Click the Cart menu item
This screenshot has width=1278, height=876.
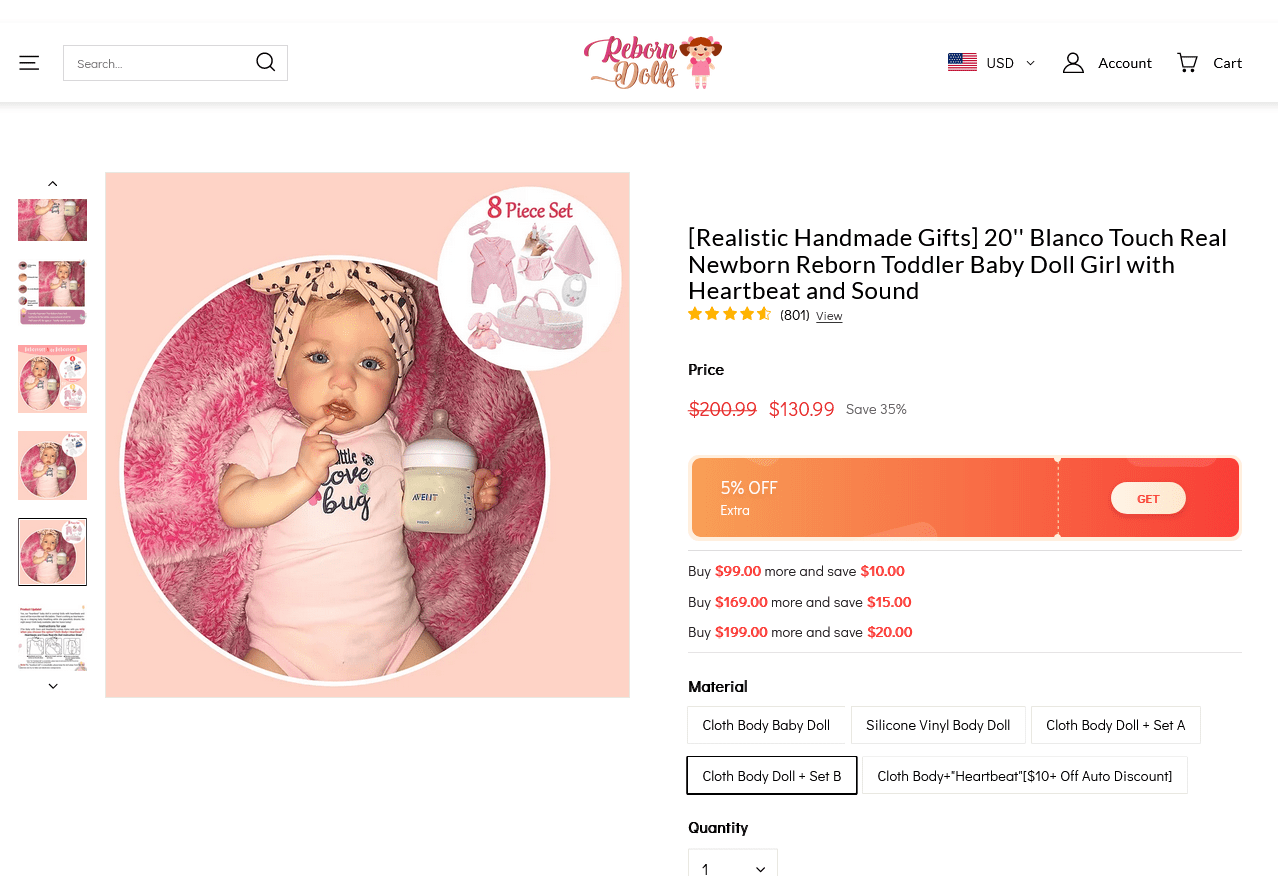1227,61
